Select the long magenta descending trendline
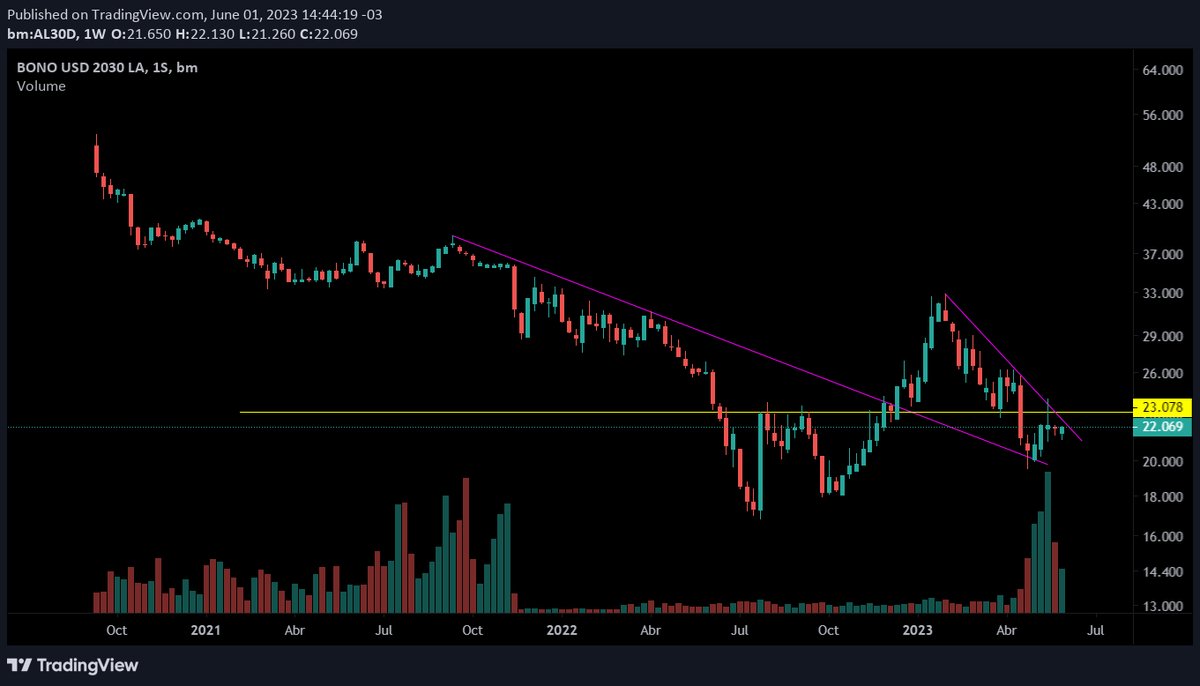This screenshot has height=686, width=1200. (x=650, y=314)
